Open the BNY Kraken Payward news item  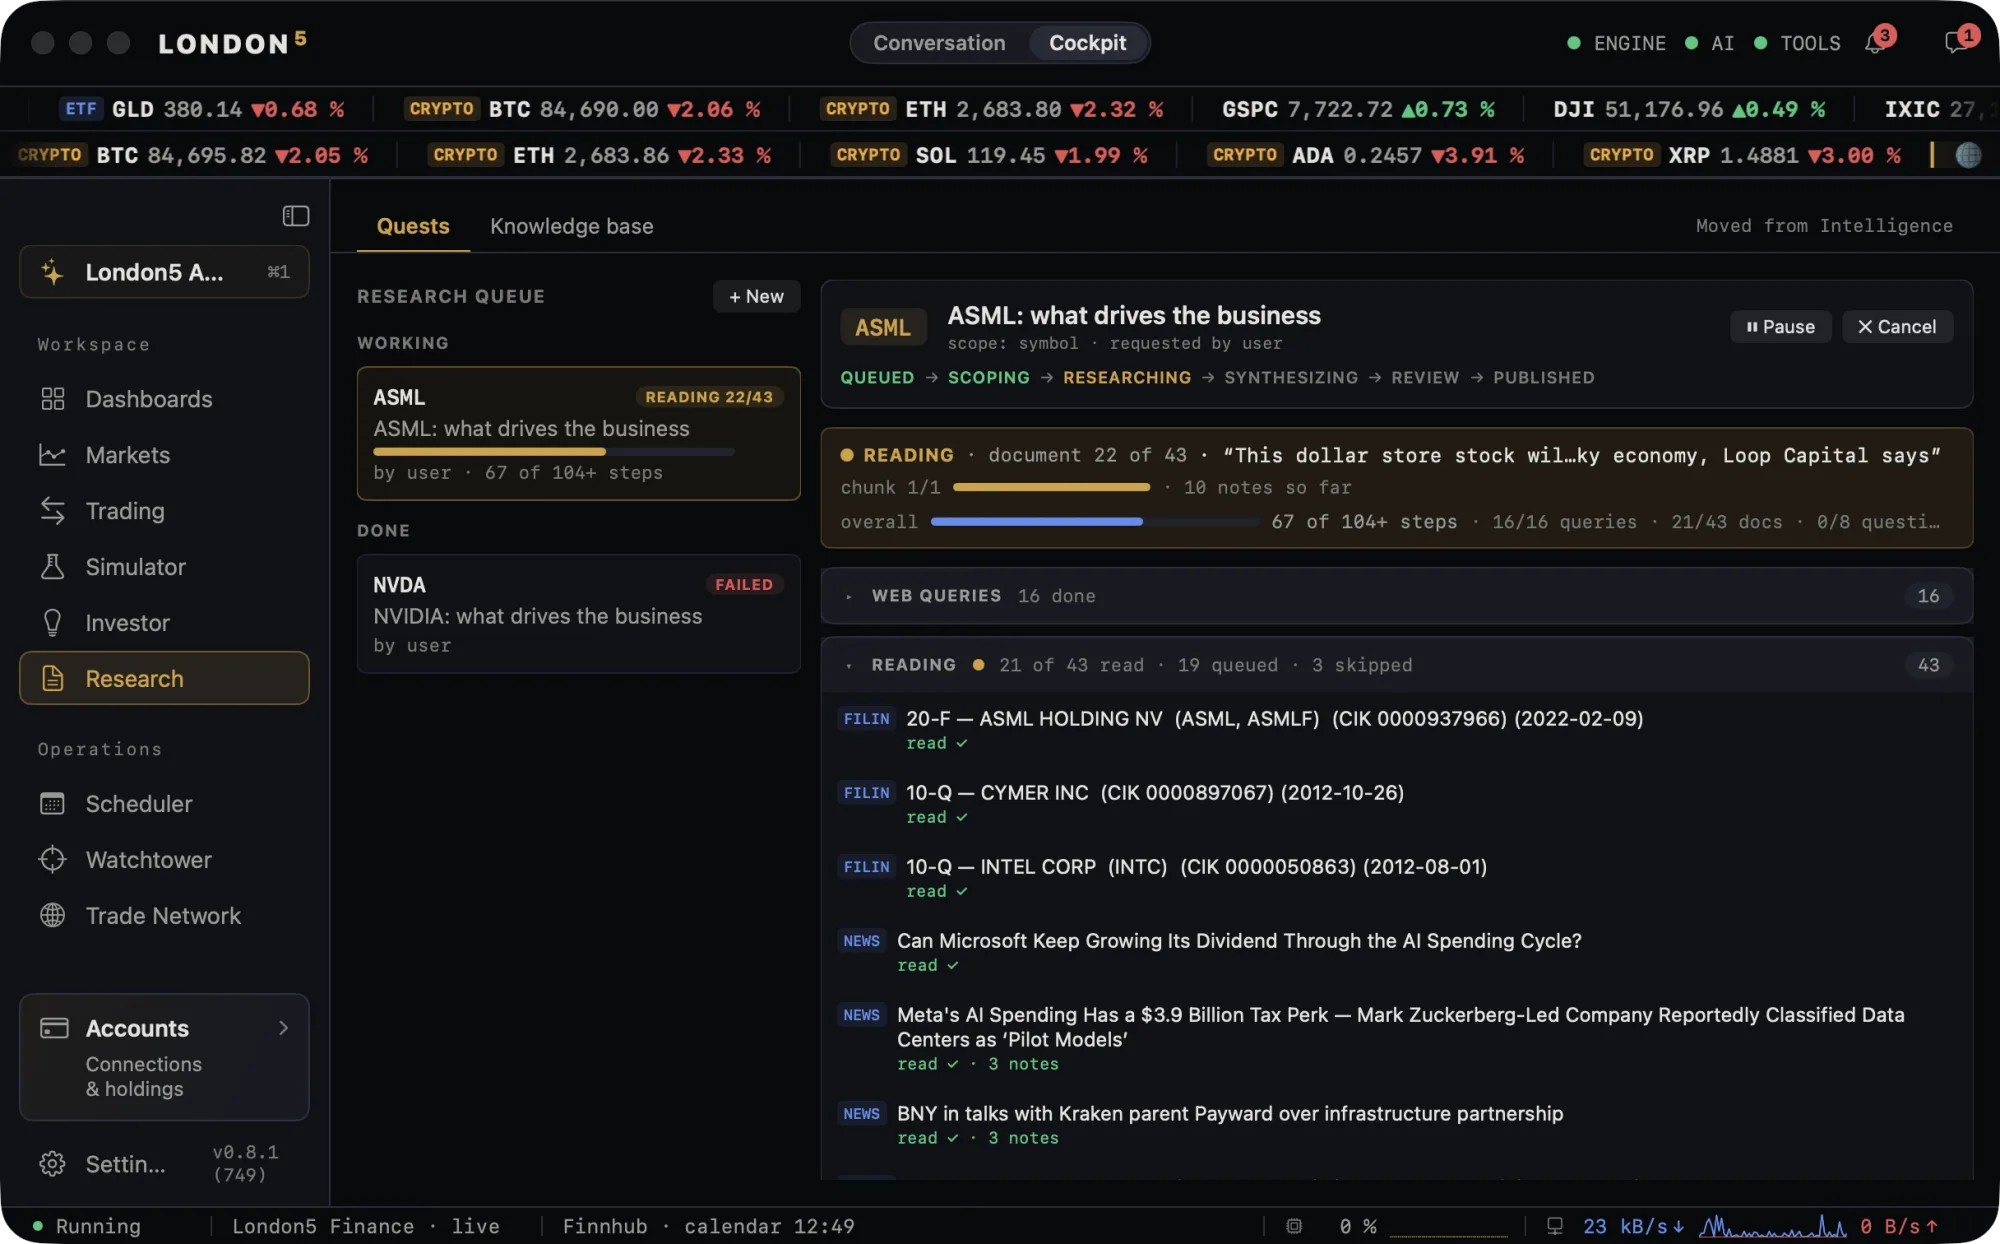click(x=1396, y=1125)
